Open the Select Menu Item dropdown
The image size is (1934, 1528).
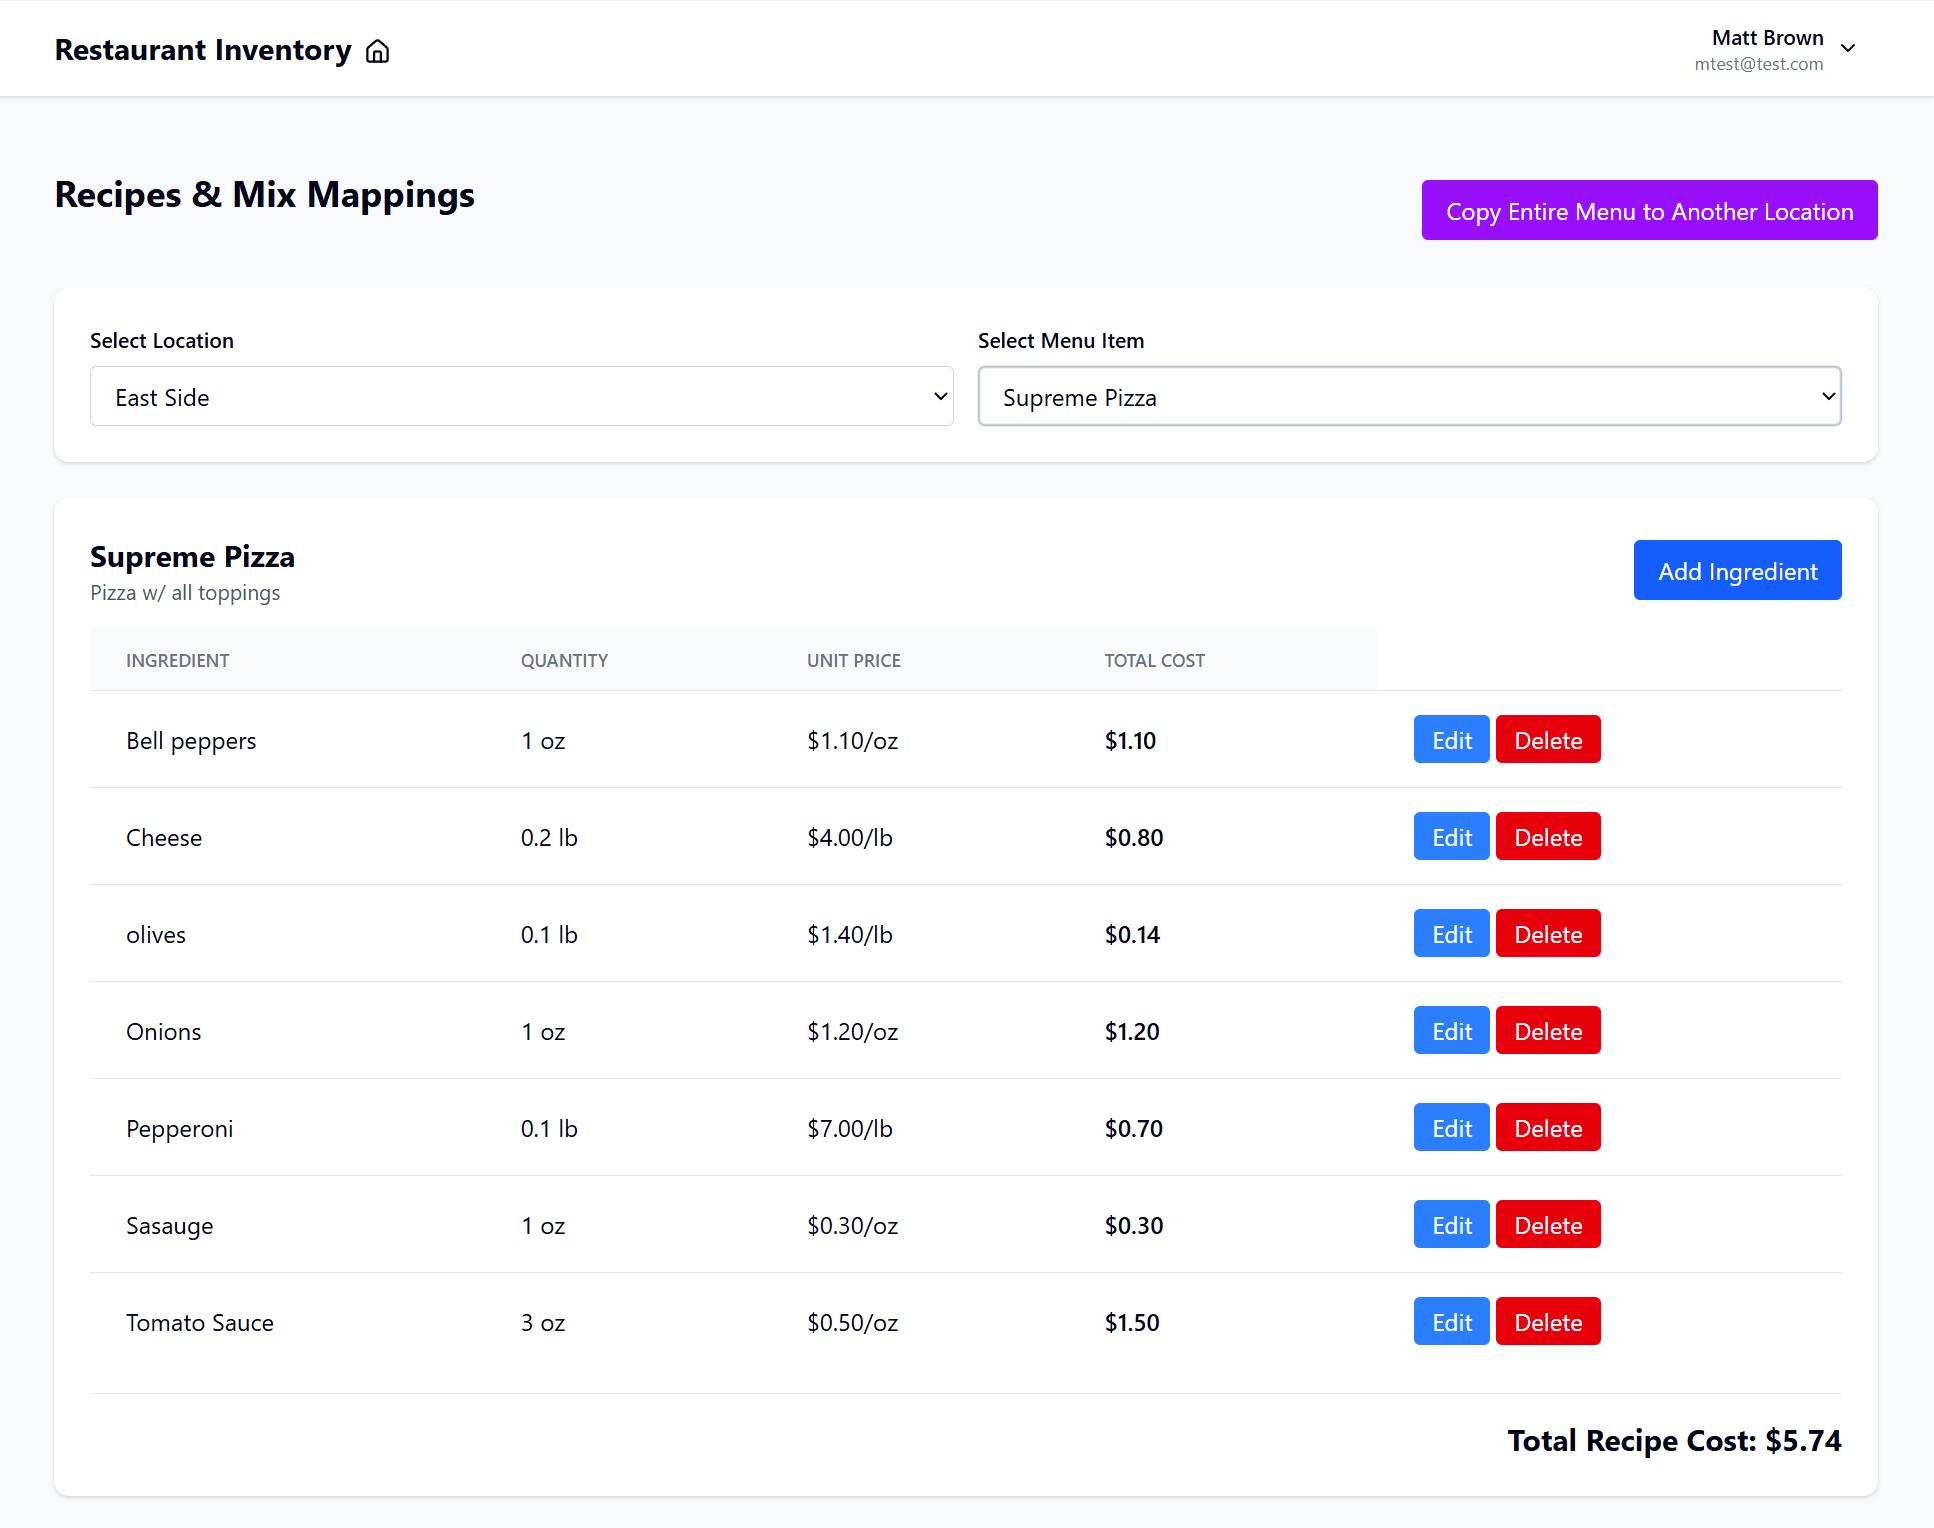pos(1408,396)
